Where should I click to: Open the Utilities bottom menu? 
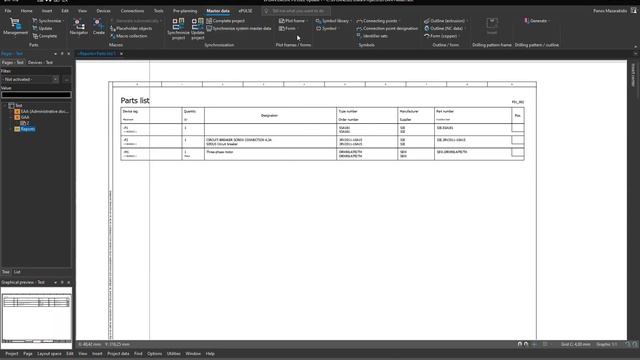pyautogui.click(x=173, y=353)
